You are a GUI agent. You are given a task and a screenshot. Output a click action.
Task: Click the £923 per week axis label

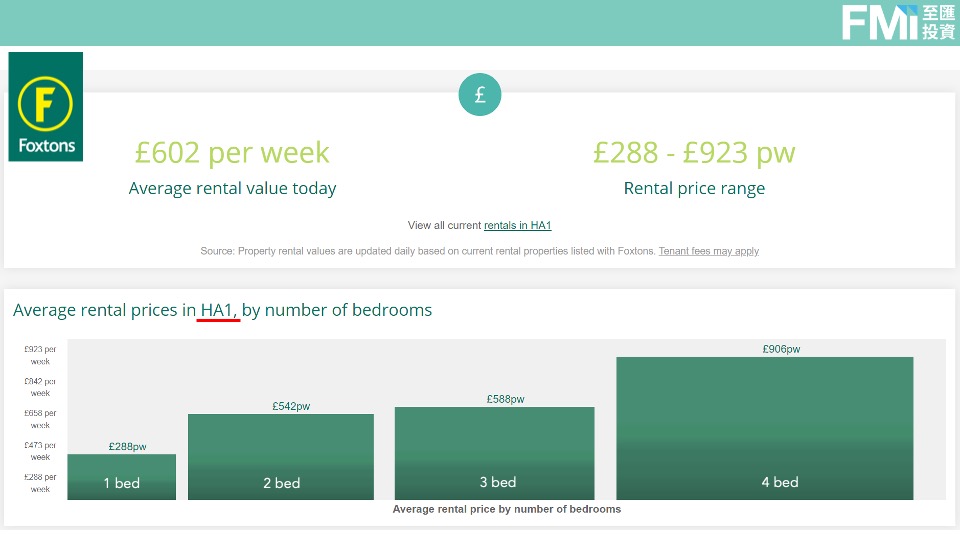pos(40,355)
